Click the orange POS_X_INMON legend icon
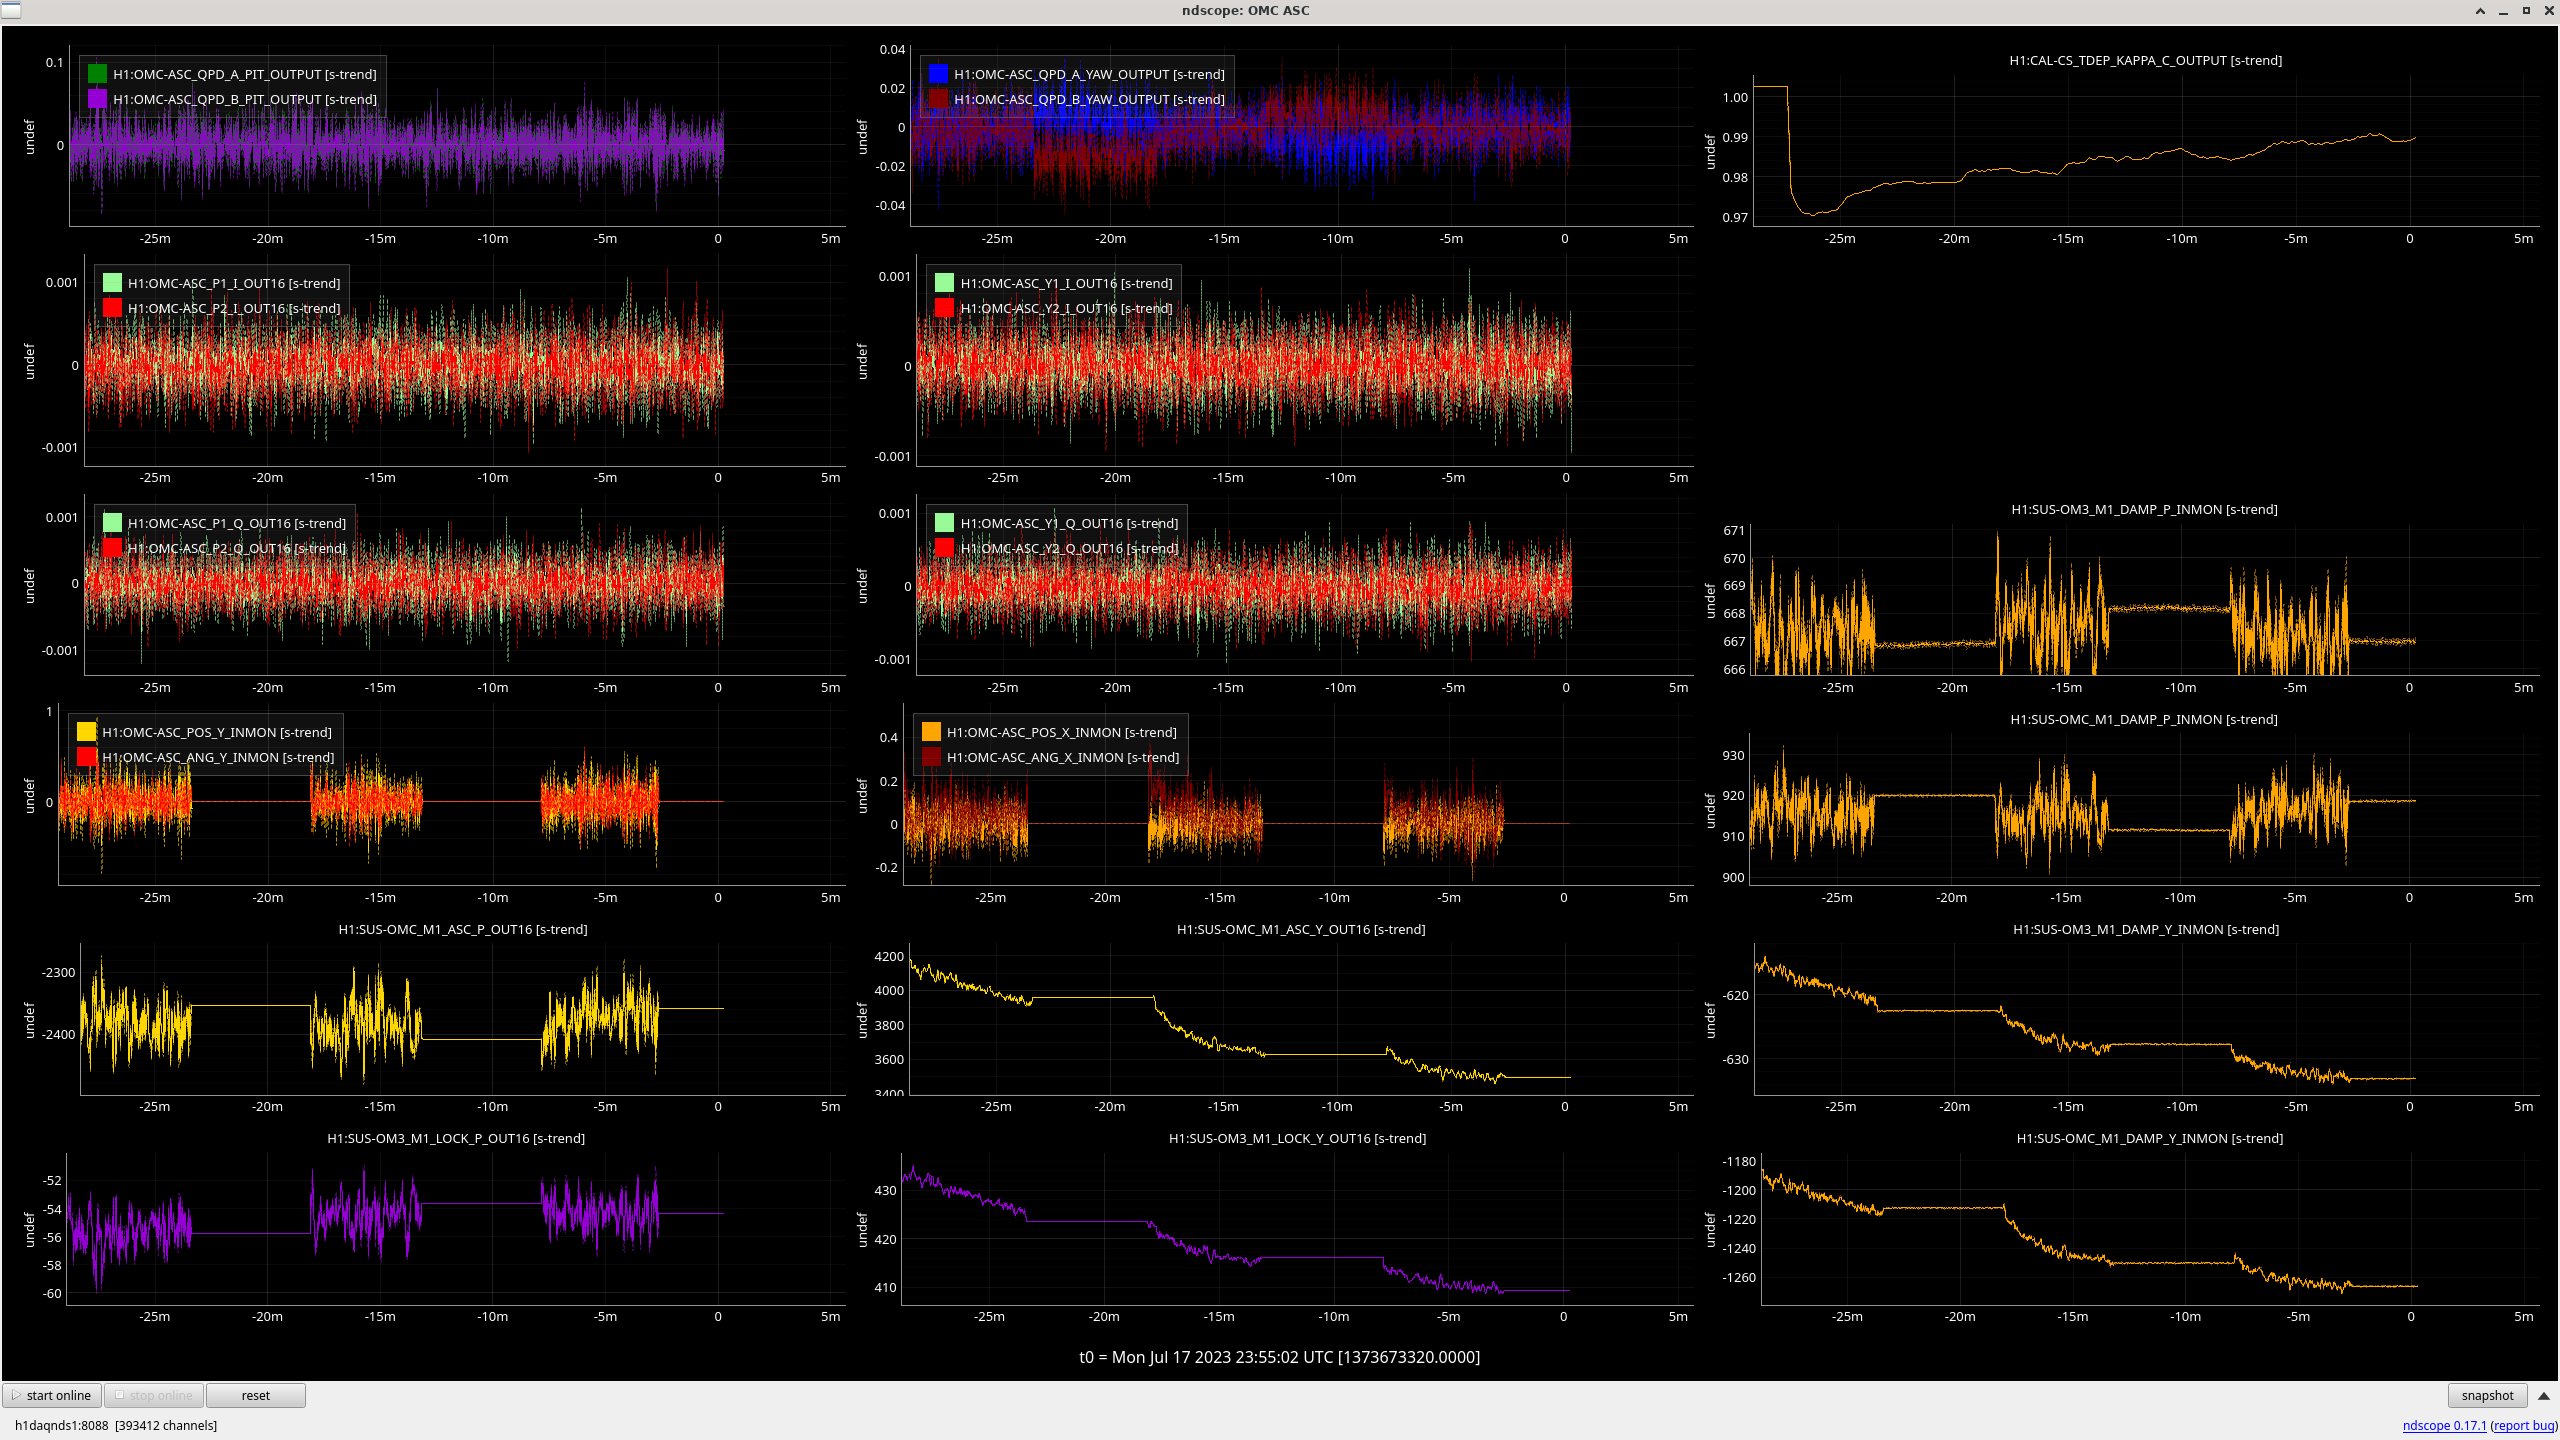The height and width of the screenshot is (1440, 2560). (931, 732)
